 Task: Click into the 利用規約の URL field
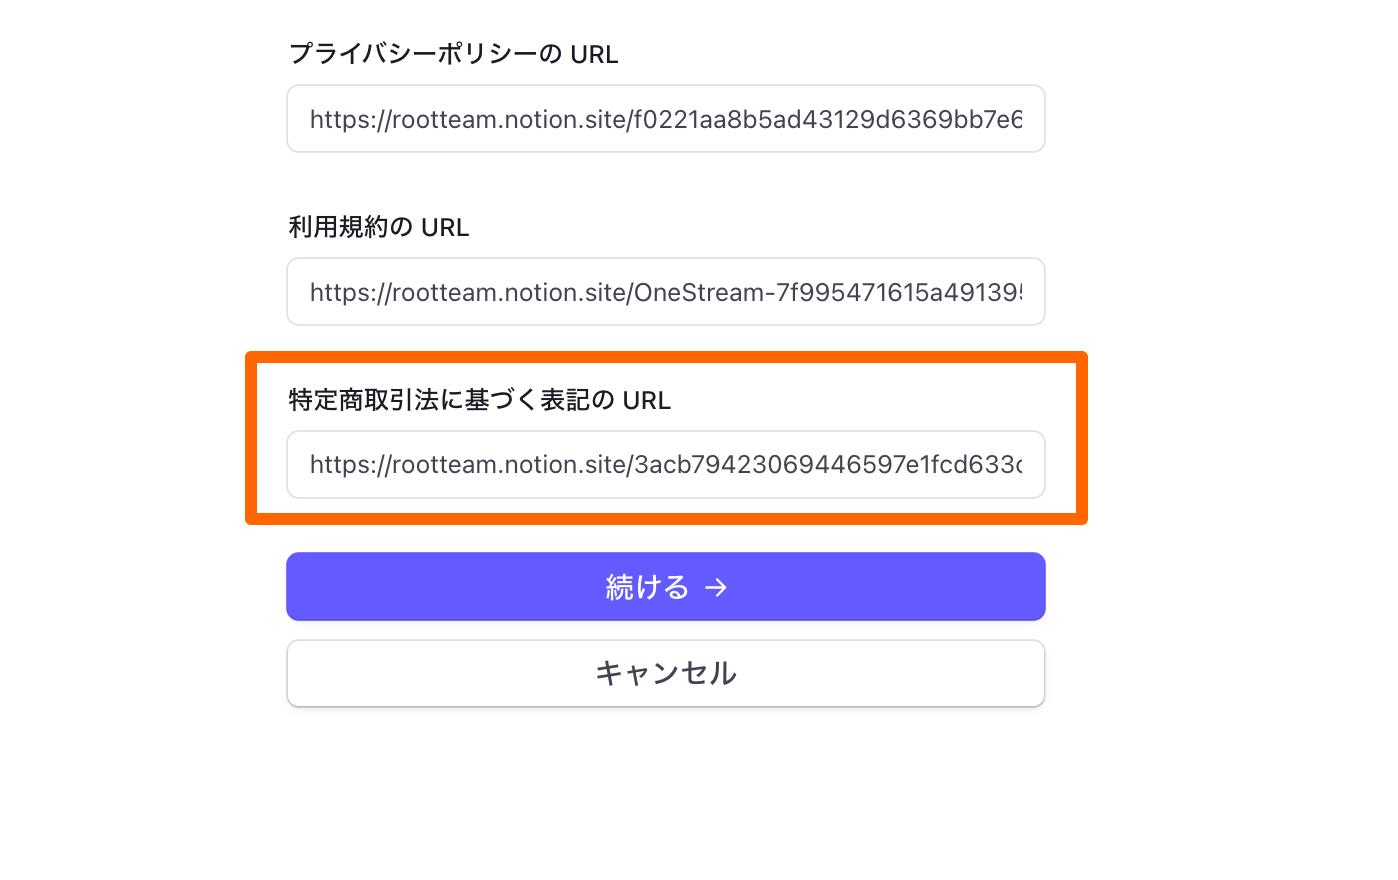pyautogui.click(x=666, y=292)
